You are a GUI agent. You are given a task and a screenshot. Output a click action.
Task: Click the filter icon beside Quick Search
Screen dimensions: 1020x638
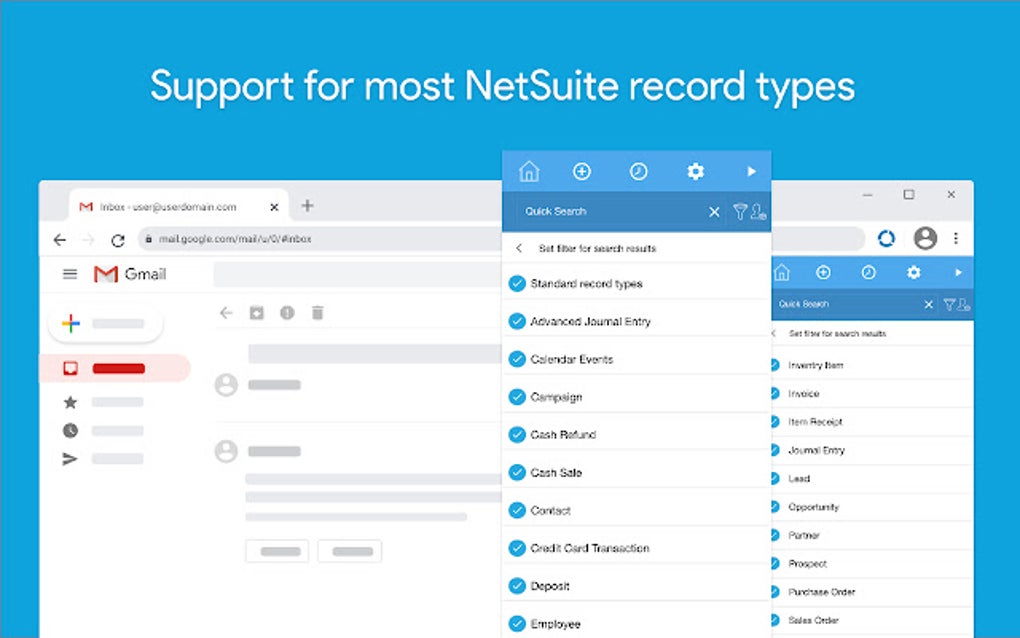point(739,211)
